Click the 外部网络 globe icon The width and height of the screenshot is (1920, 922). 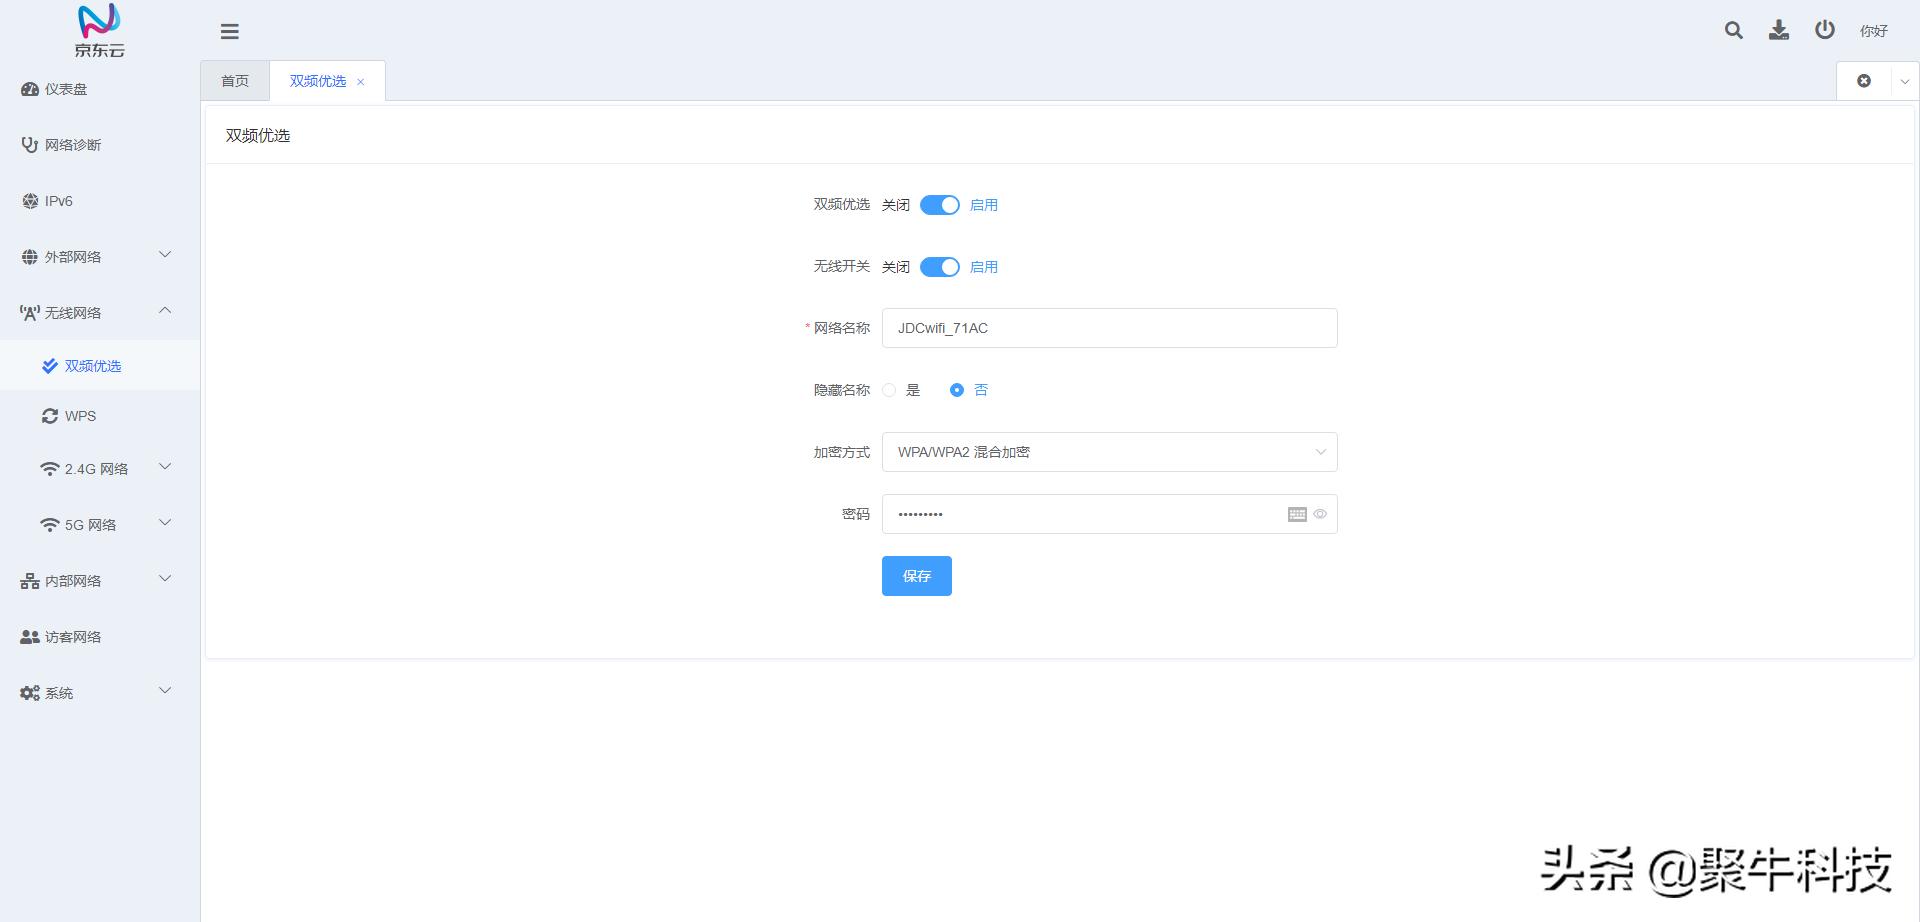click(x=30, y=257)
